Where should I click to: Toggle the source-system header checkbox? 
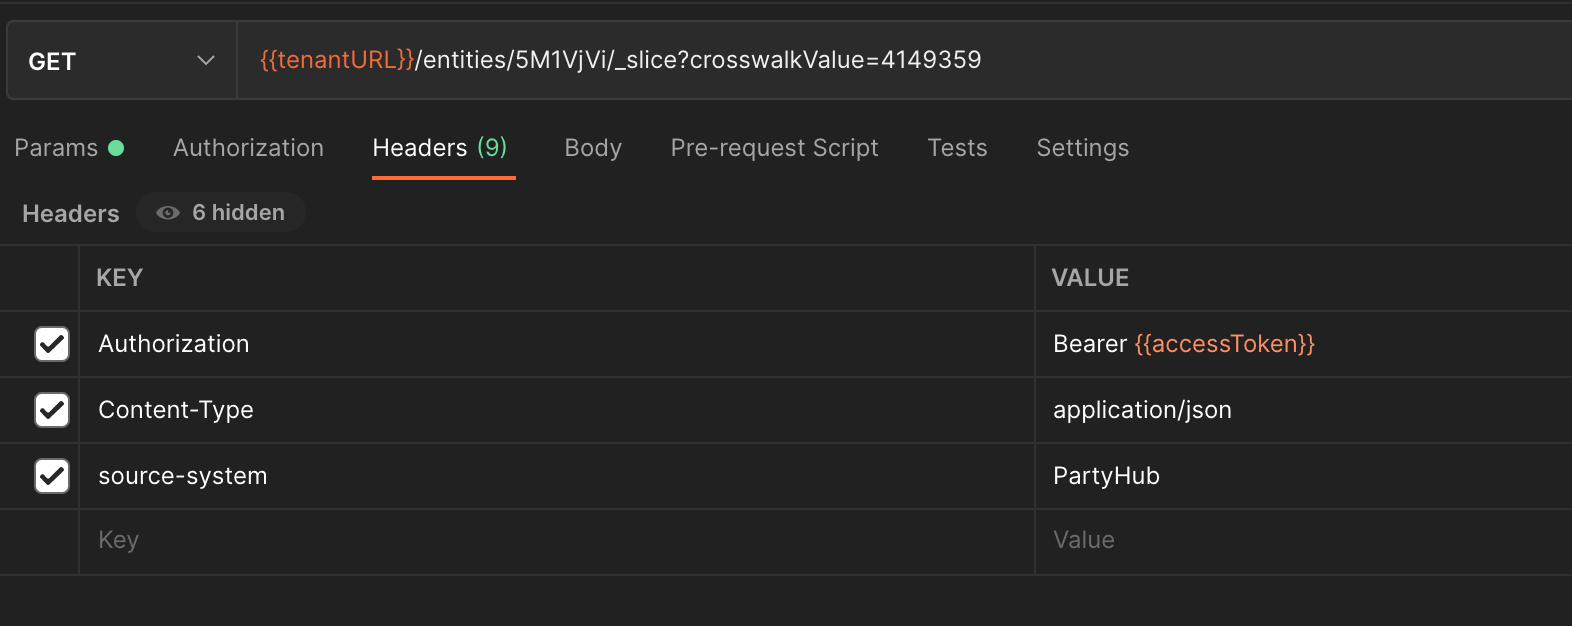(52, 476)
